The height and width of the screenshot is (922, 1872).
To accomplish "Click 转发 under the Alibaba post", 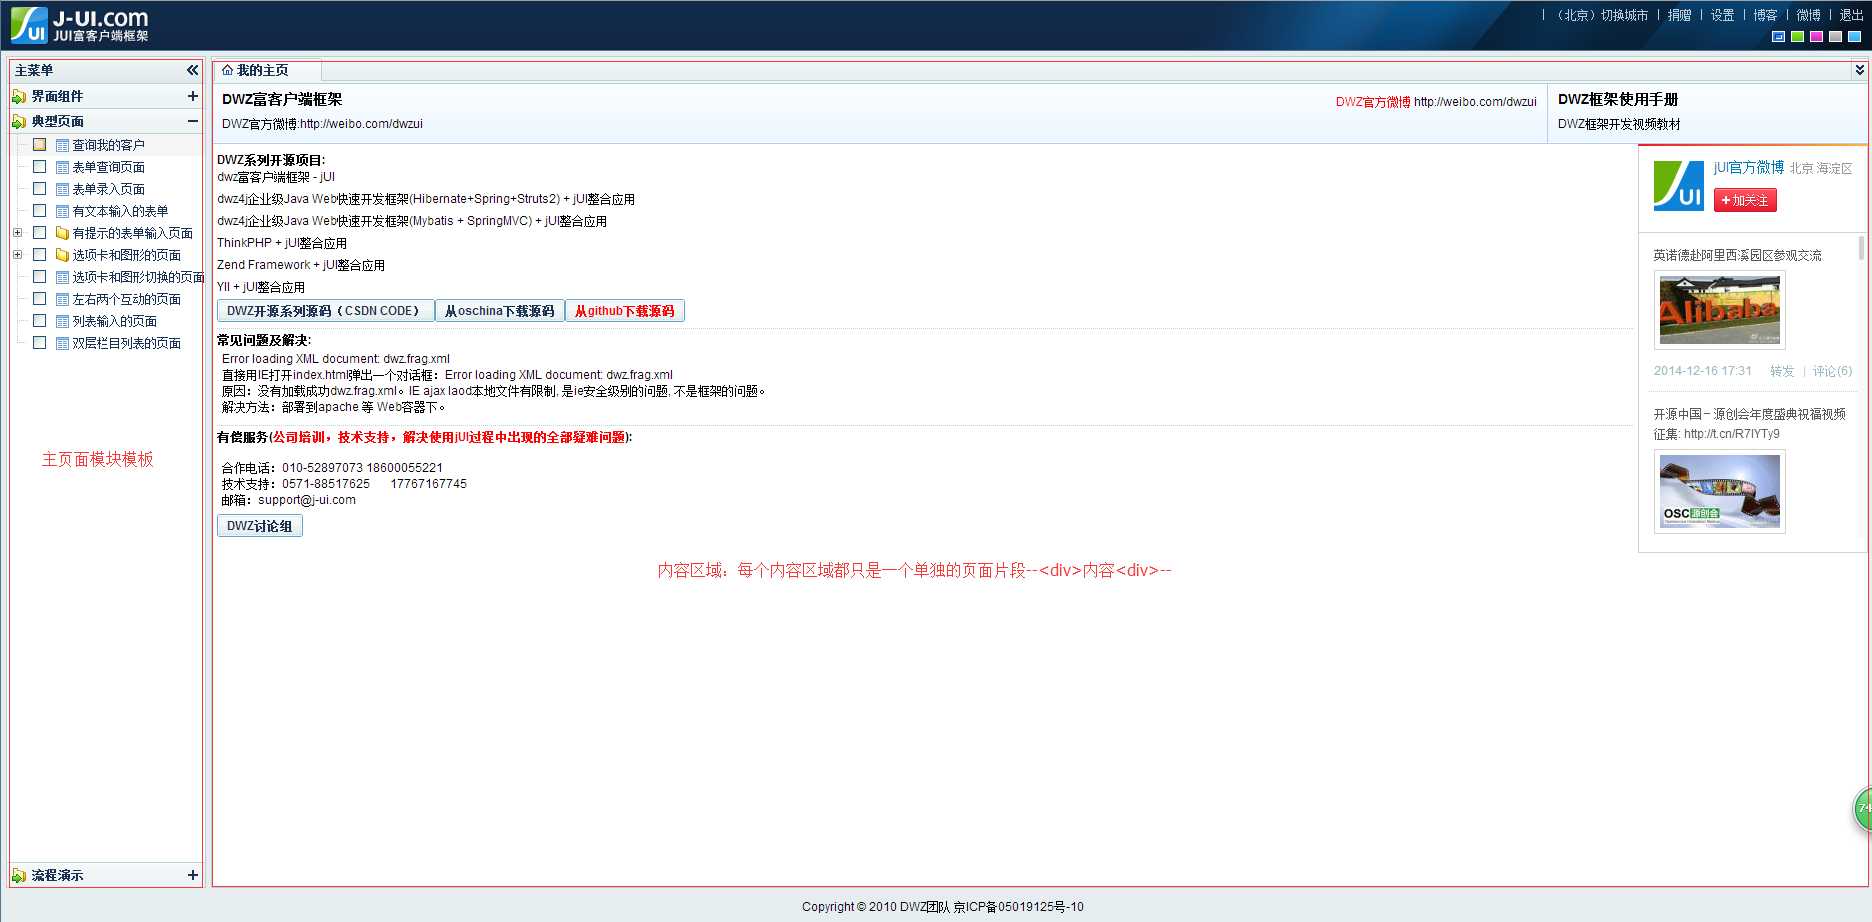I will coord(1782,371).
